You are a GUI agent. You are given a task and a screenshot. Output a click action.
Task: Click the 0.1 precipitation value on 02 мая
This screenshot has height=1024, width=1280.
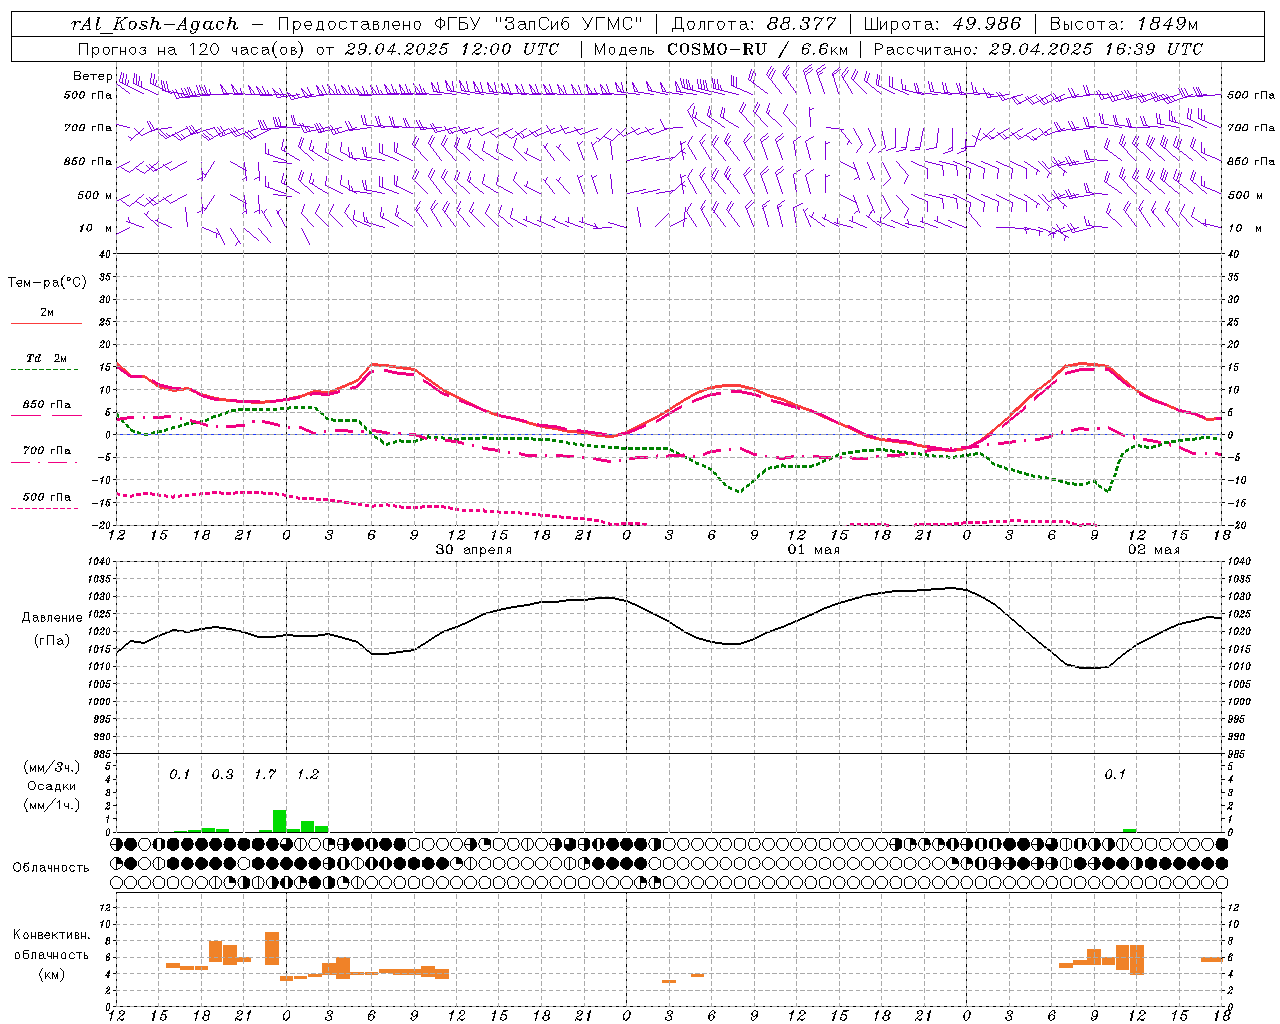1115,775
